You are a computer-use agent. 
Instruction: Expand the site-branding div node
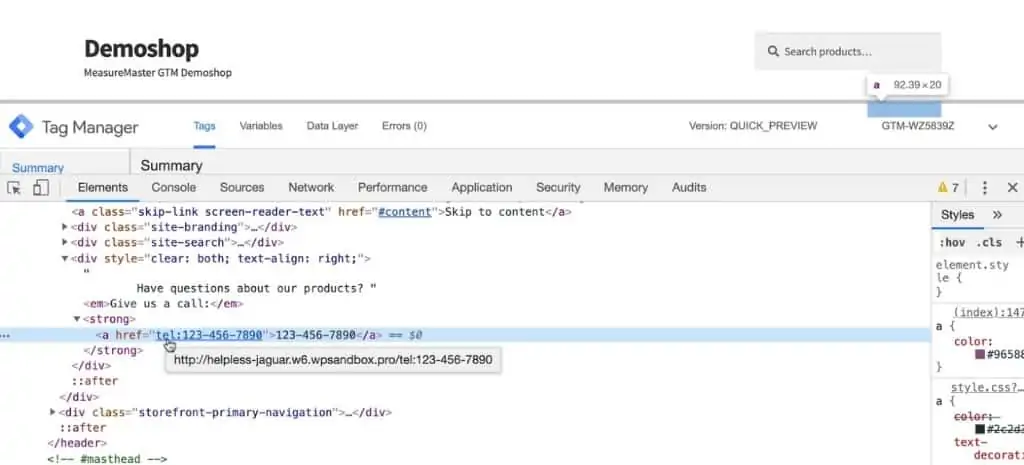pyautogui.click(x=65, y=227)
